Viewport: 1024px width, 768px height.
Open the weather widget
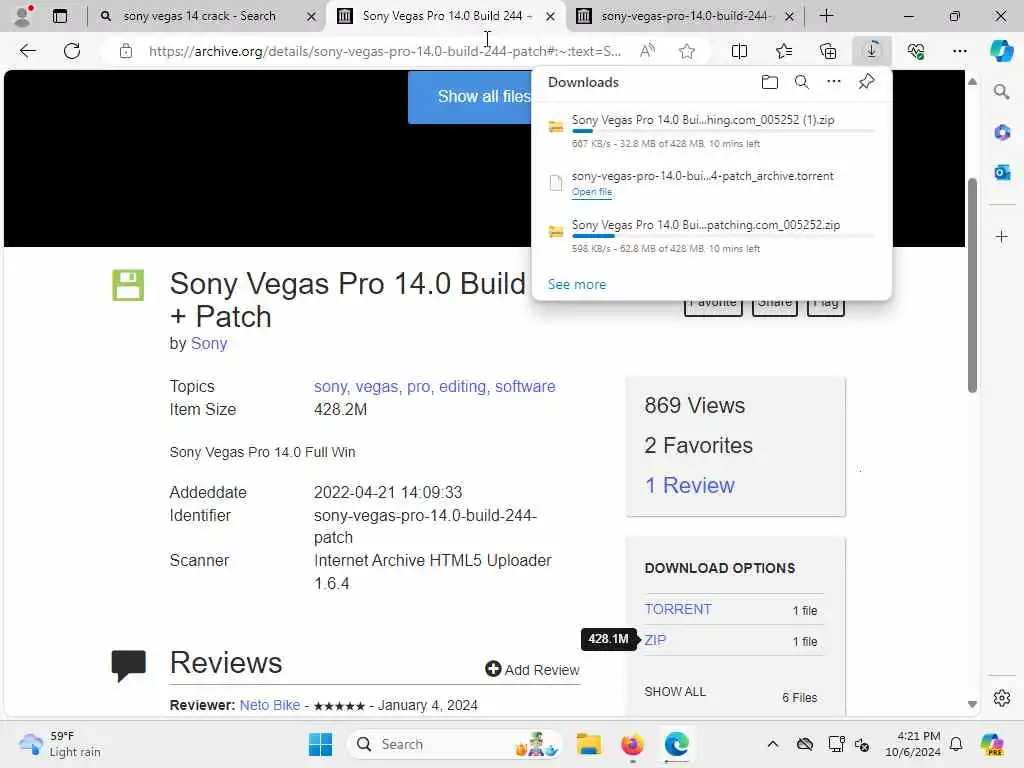point(60,744)
